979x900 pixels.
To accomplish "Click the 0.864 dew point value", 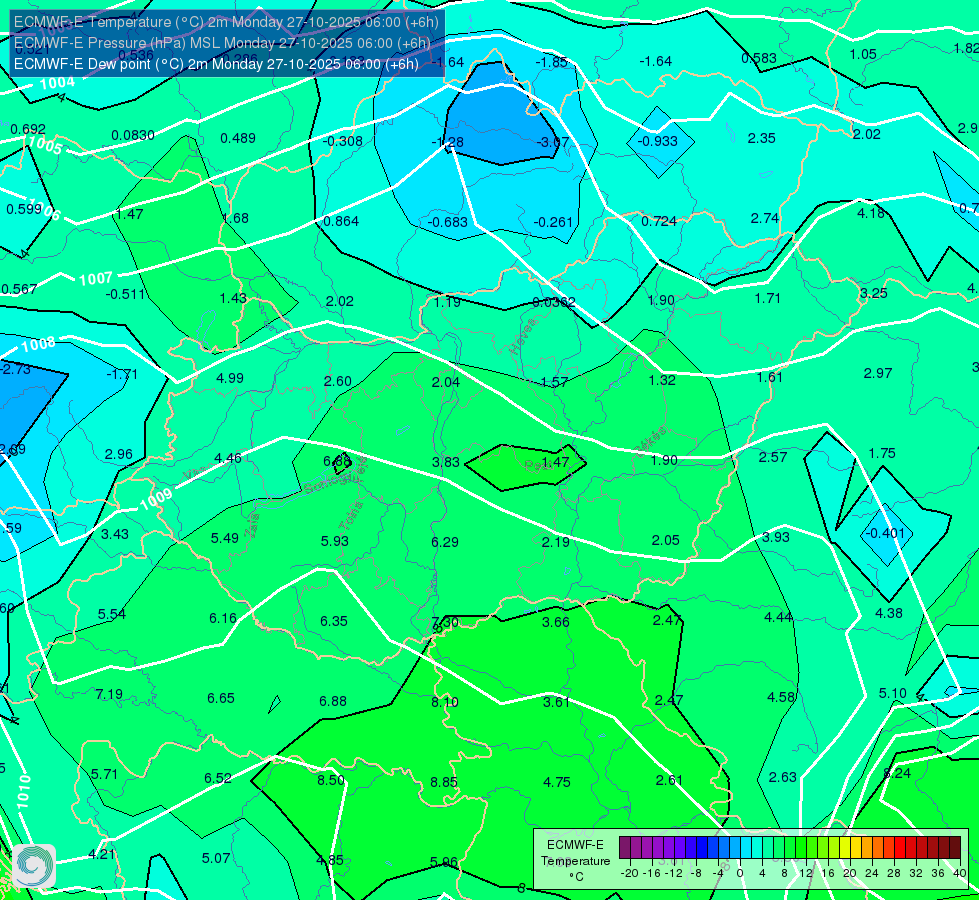I will click(x=341, y=220).
